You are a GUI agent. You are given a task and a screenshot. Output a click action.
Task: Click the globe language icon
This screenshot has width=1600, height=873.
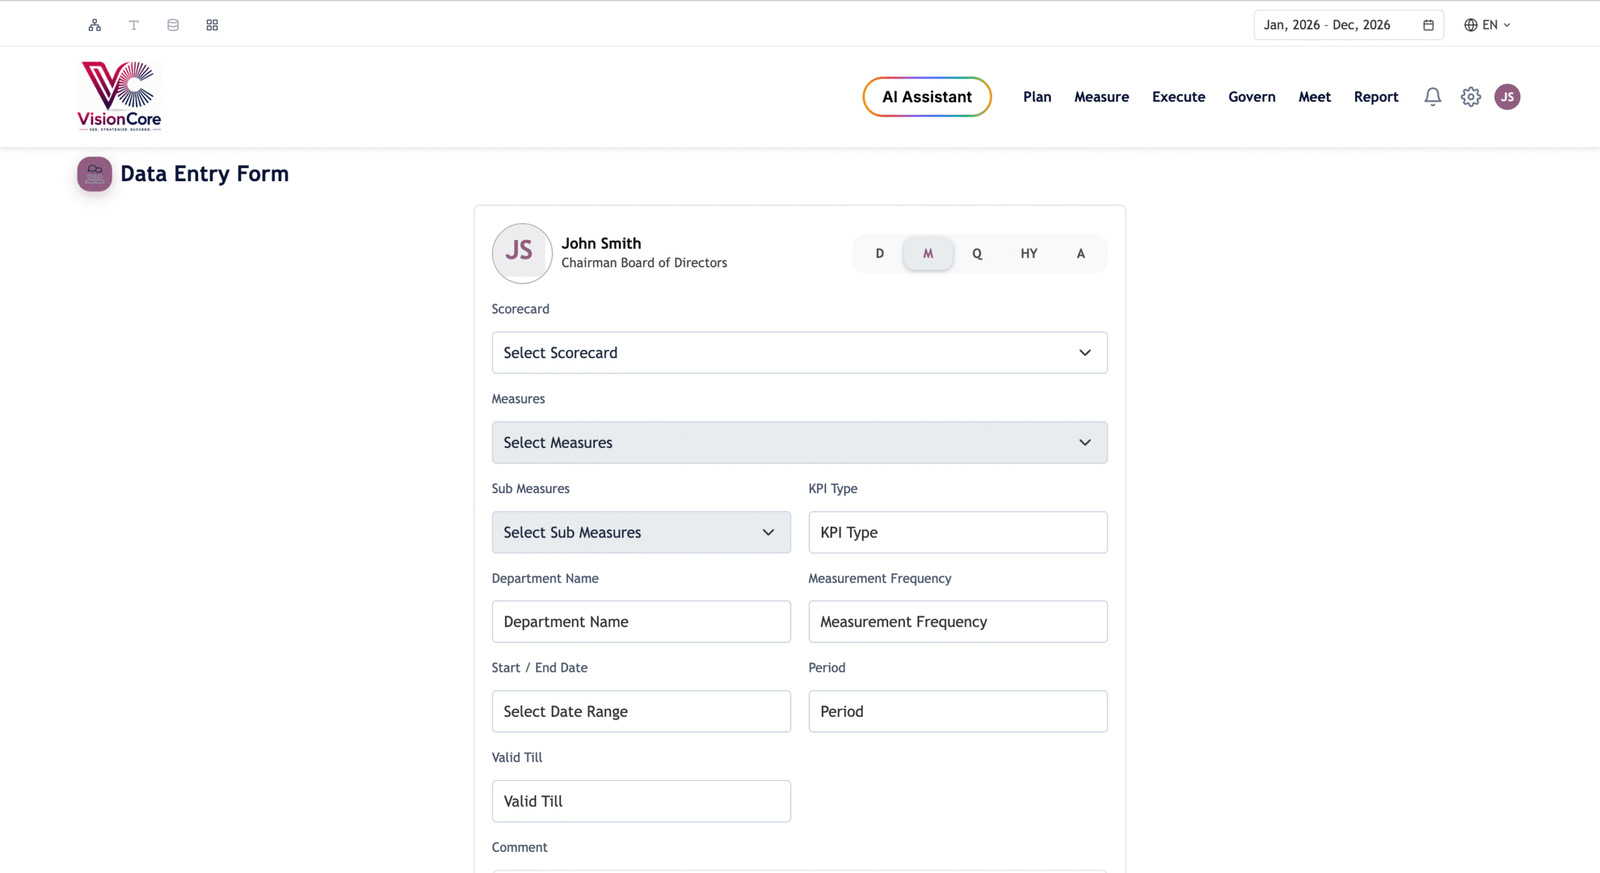pyautogui.click(x=1470, y=25)
